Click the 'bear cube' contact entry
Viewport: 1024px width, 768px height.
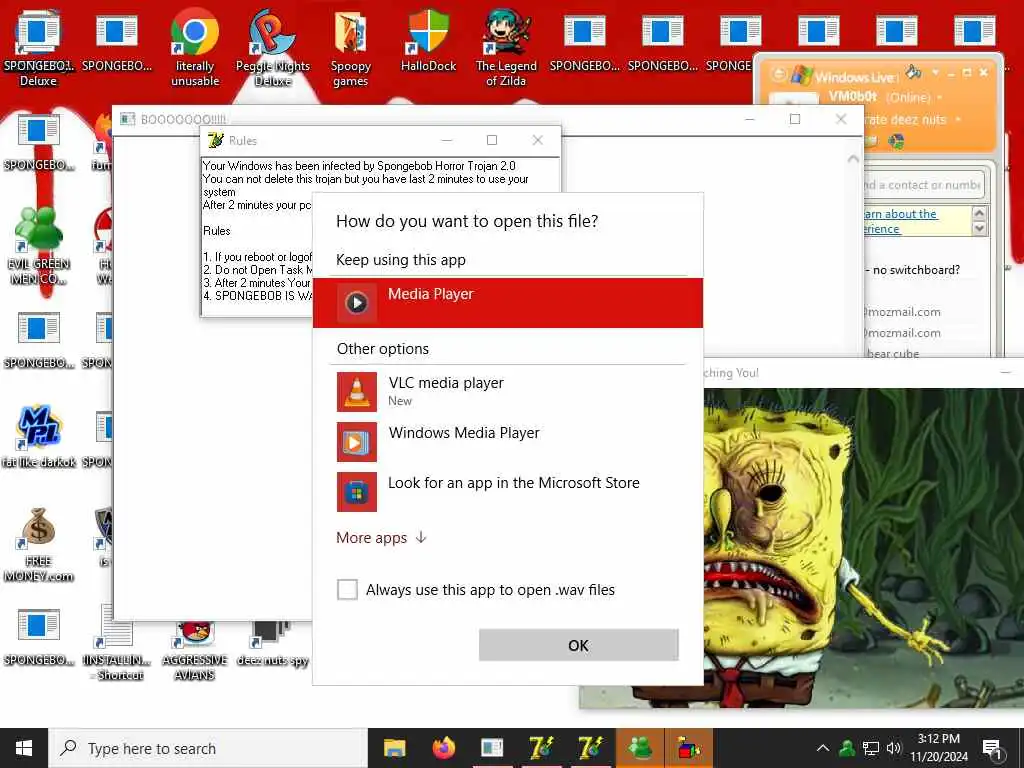[x=893, y=353]
